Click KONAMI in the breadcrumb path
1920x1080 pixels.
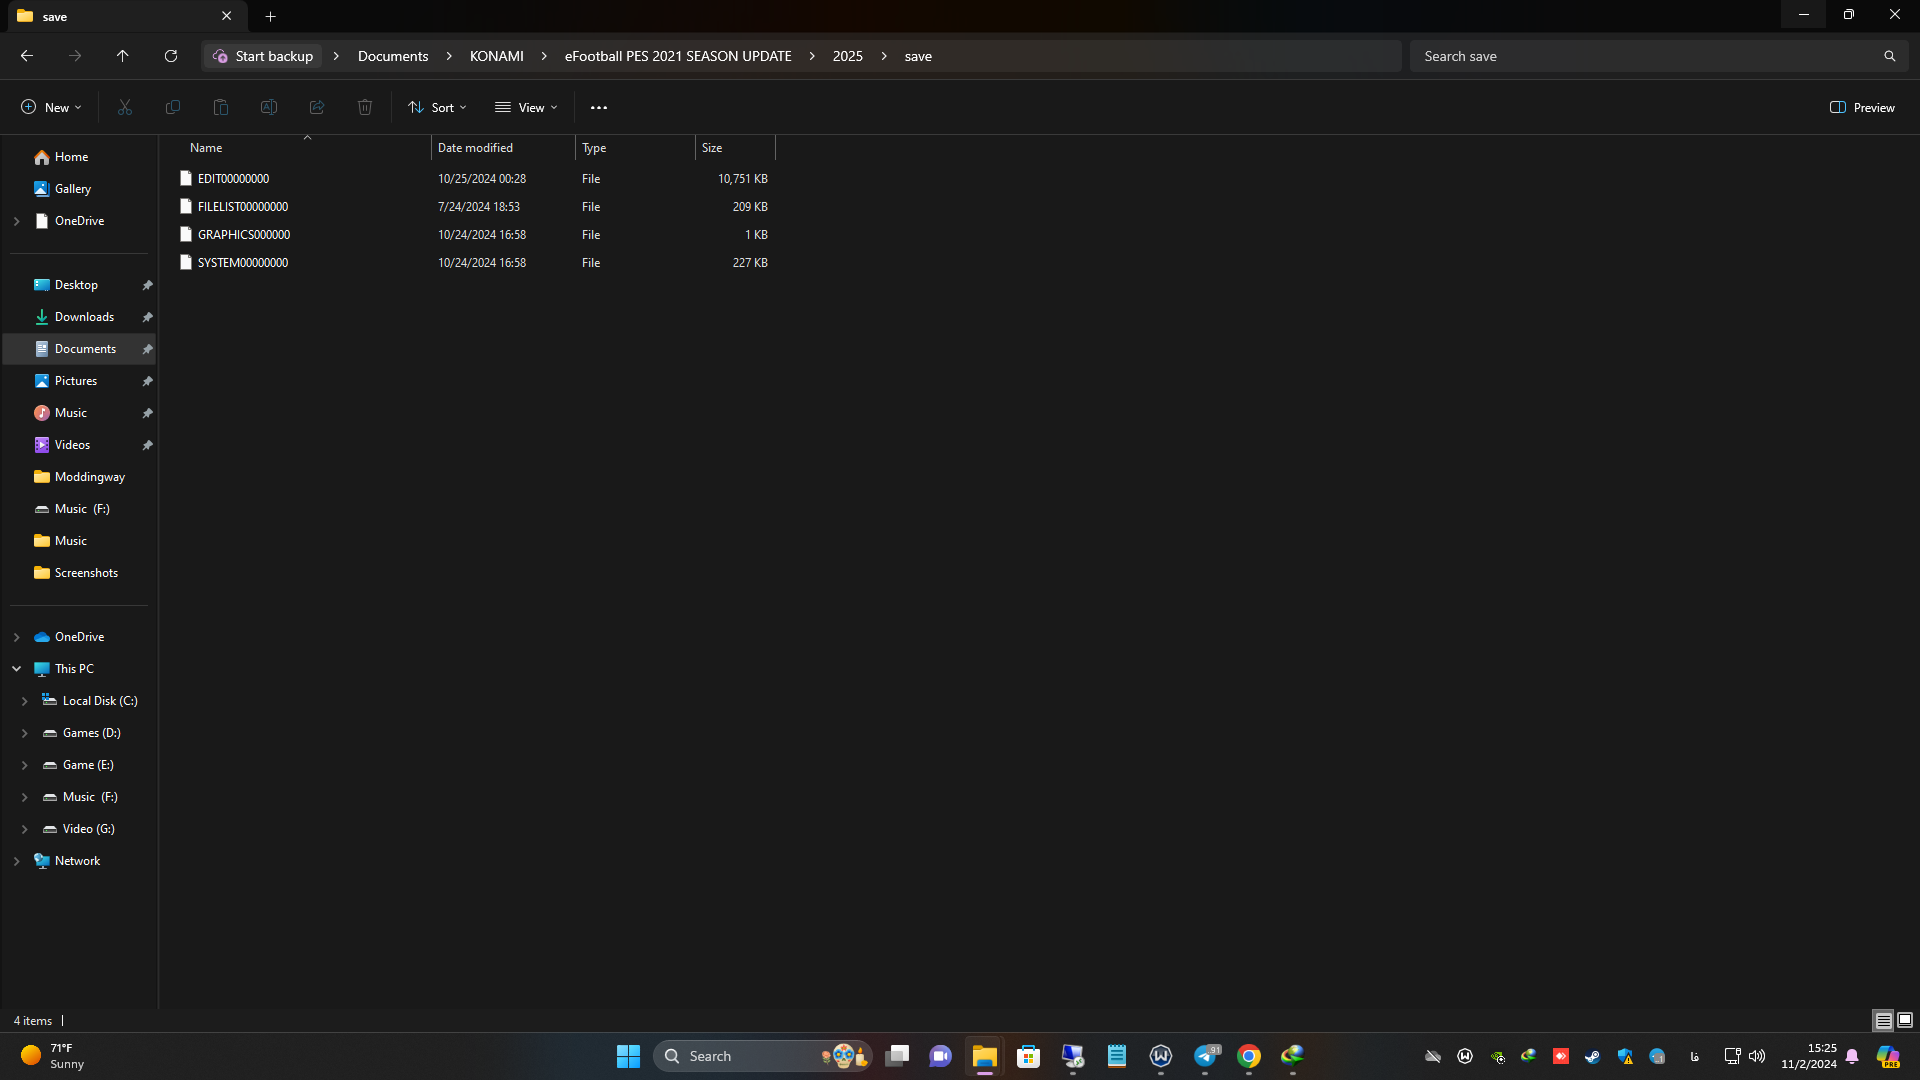click(496, 56)
